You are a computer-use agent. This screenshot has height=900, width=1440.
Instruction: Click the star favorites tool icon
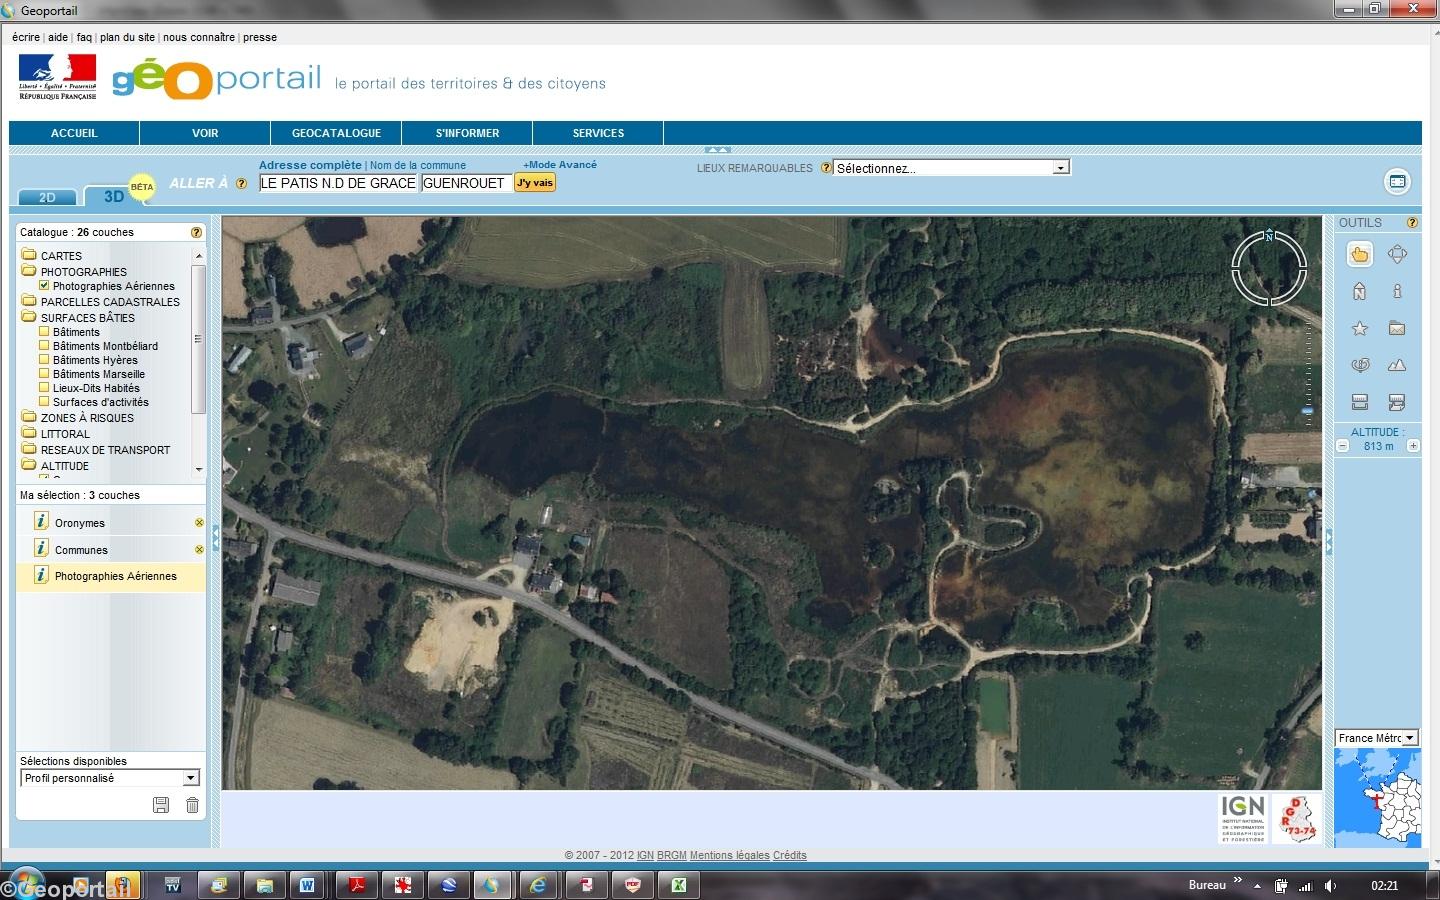point(1359,329)
